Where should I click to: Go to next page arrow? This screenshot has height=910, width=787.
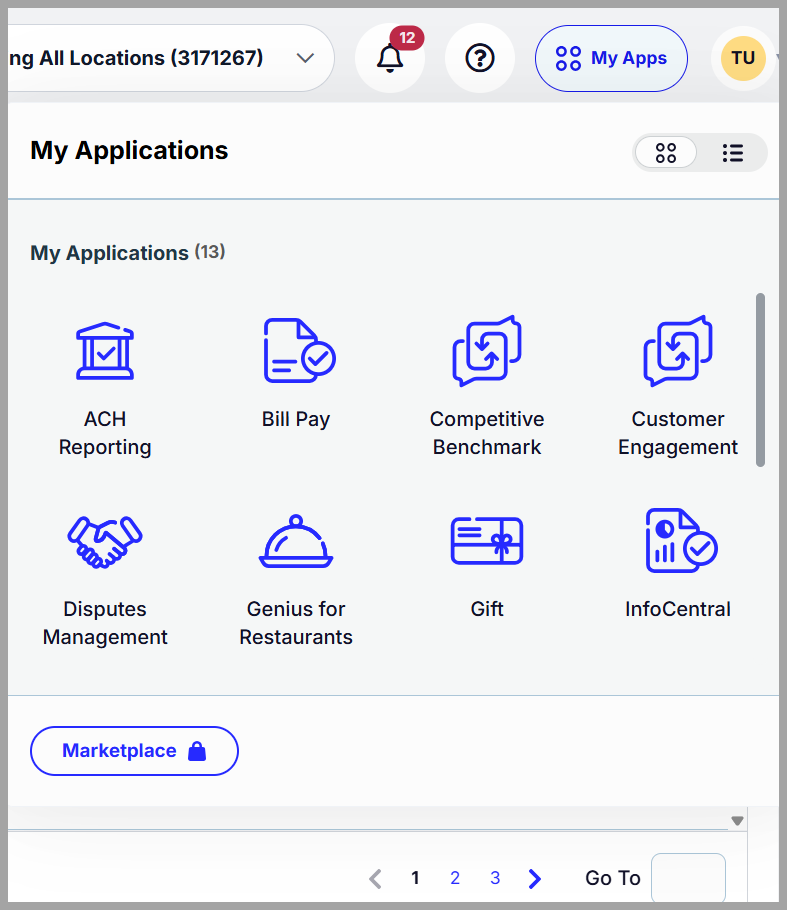pyautogui.click(x=535, y=879)
